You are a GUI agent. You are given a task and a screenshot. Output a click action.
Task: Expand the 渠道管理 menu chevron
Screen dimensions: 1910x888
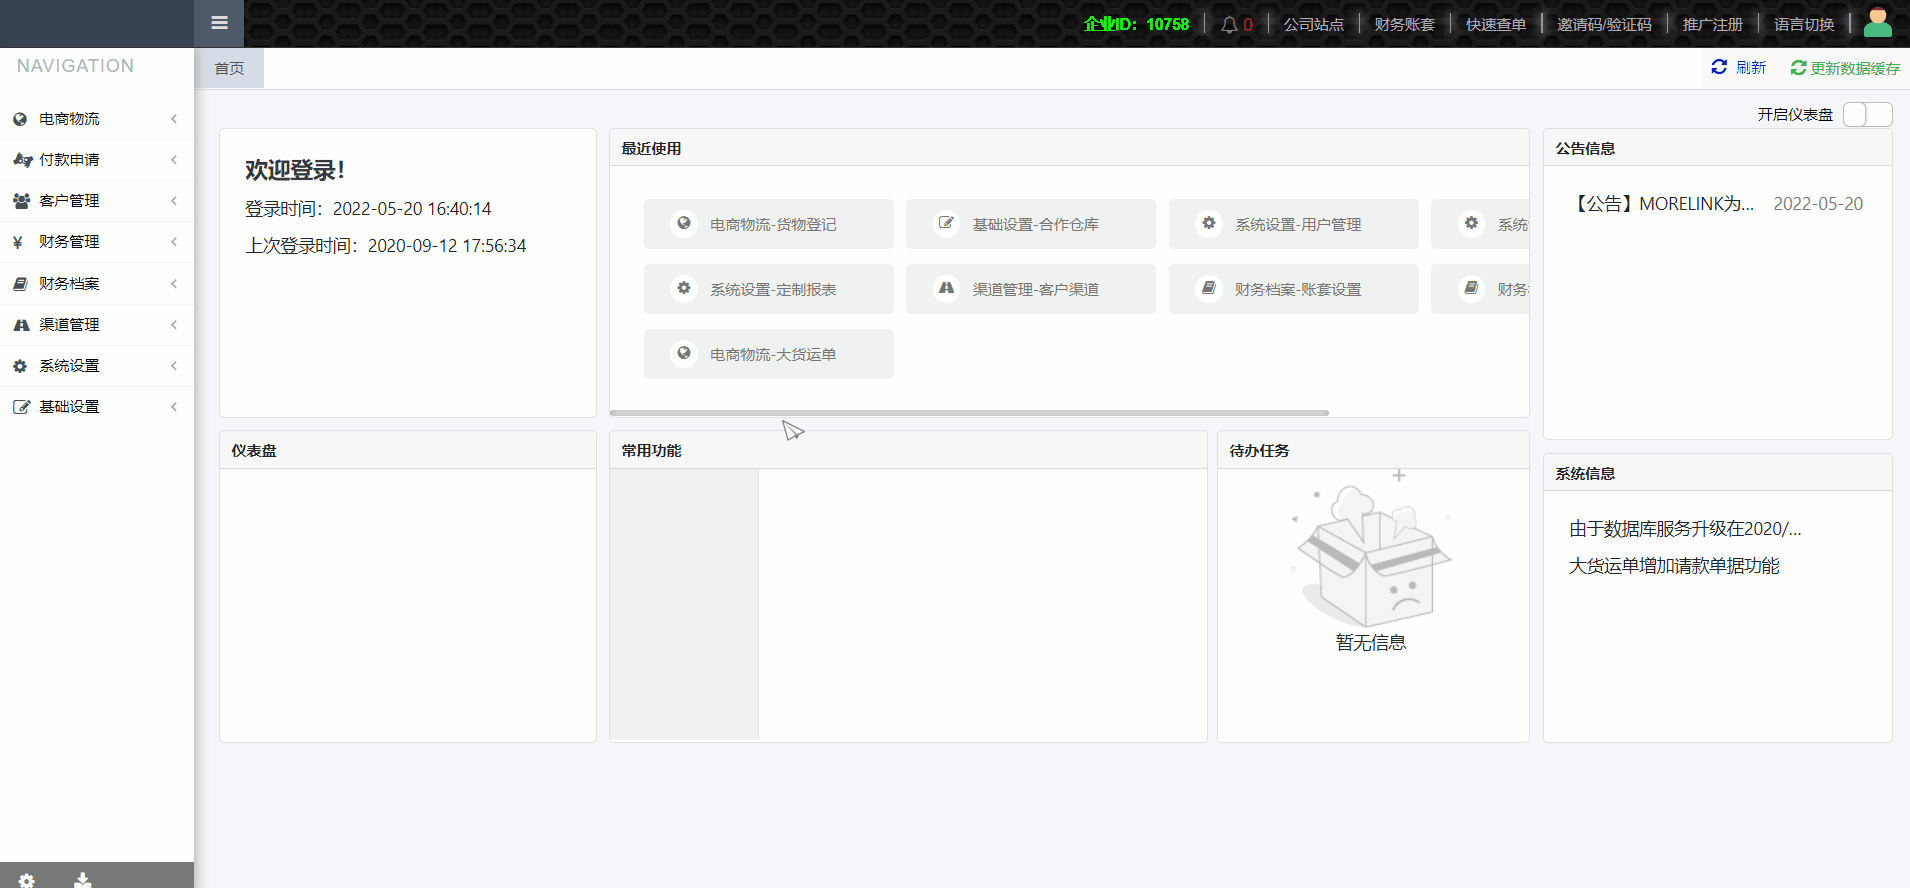pos(174,325)
